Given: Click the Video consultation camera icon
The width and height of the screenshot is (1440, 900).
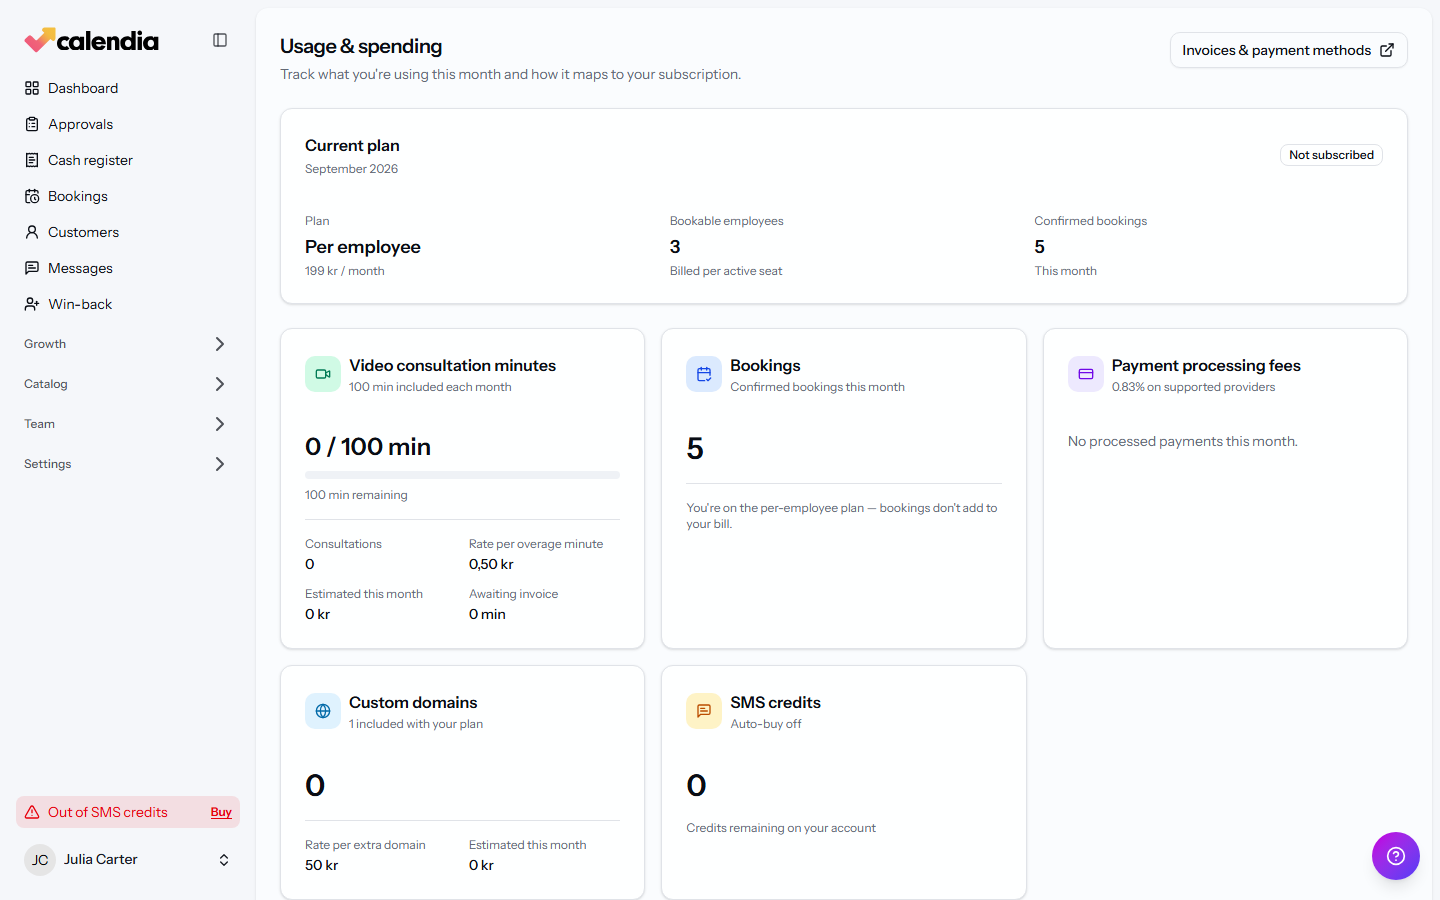Looking at the screenshot, I should pyautogui.click(x=323, y=374).
